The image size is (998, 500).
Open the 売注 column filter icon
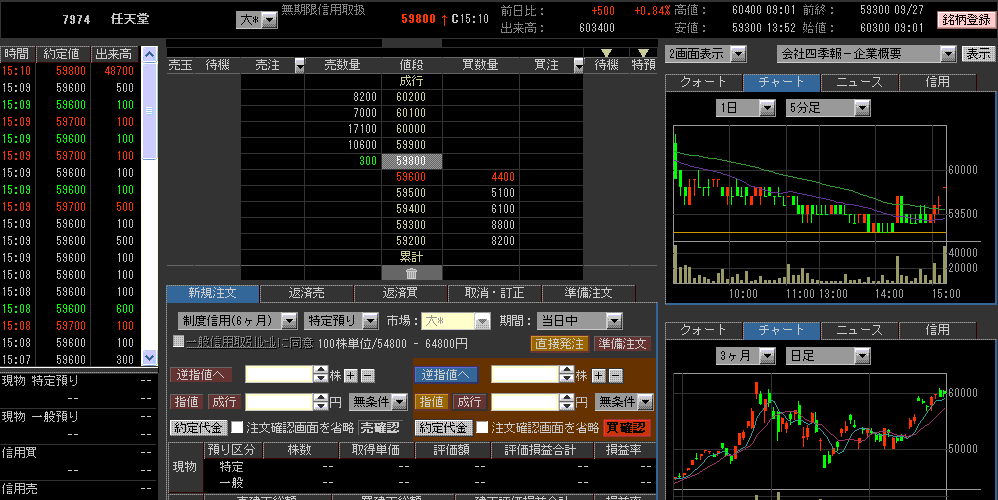click(x=299, y=65)
